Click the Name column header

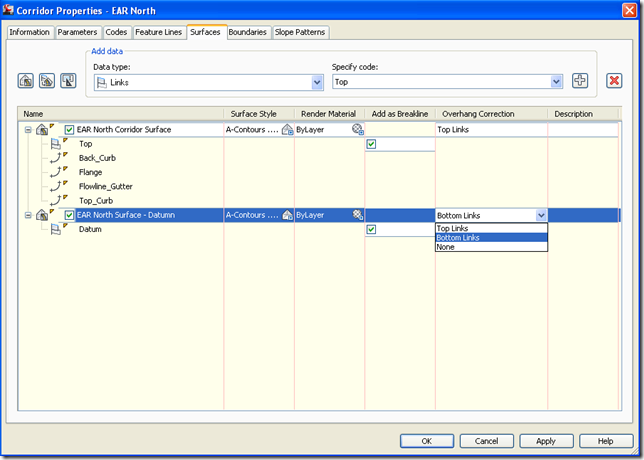pos(121,114)
